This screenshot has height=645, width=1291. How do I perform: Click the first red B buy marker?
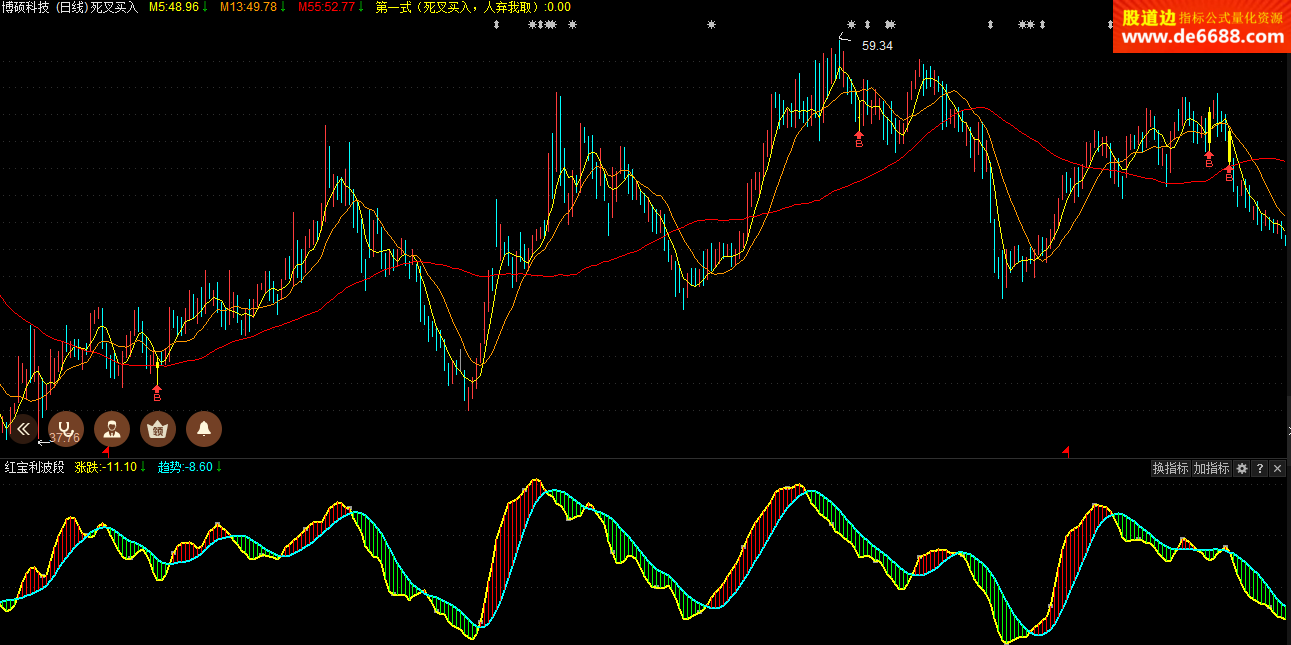pos(157,392)
